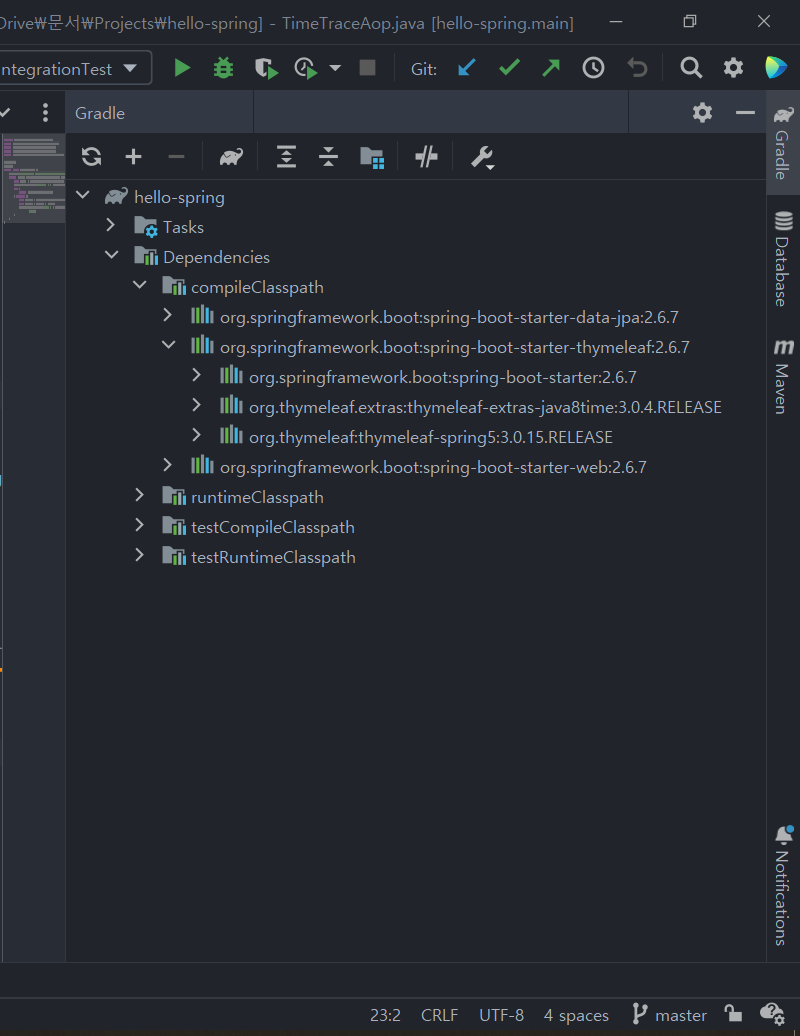Open Search Everywhere magnifier
The image size is (800, 1036).
(691, 67)
